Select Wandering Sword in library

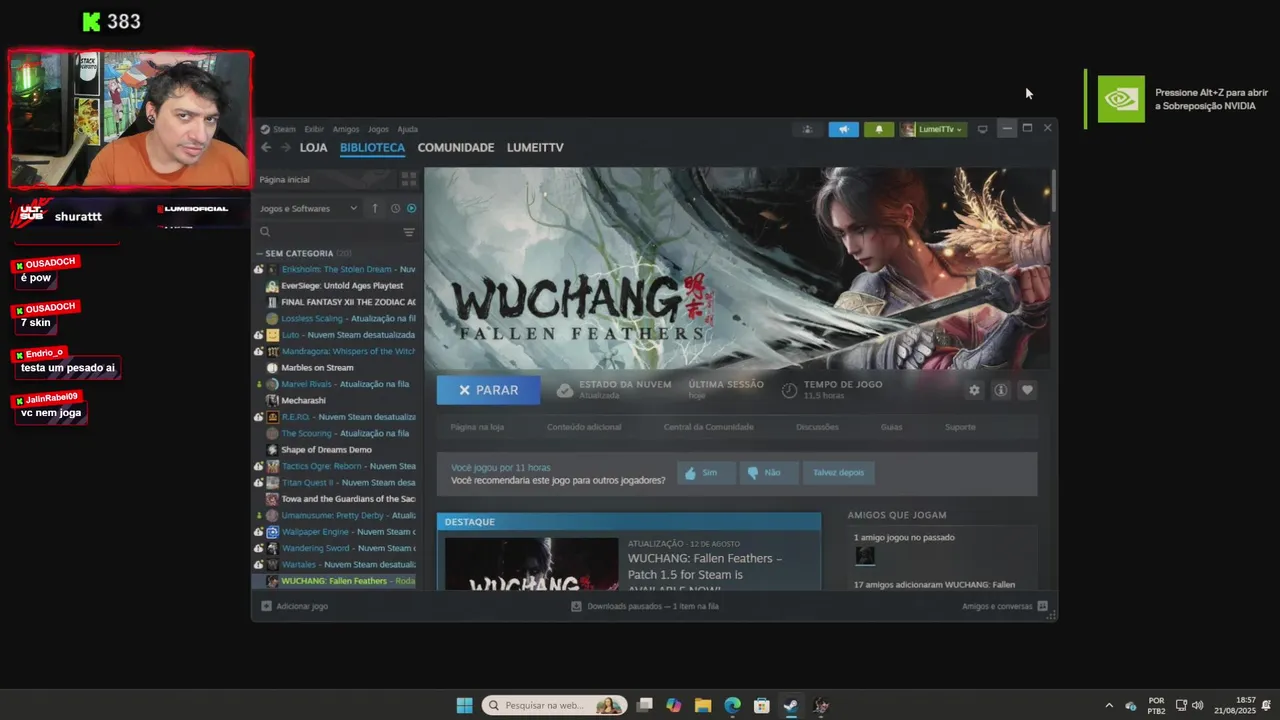pos(336,548)
